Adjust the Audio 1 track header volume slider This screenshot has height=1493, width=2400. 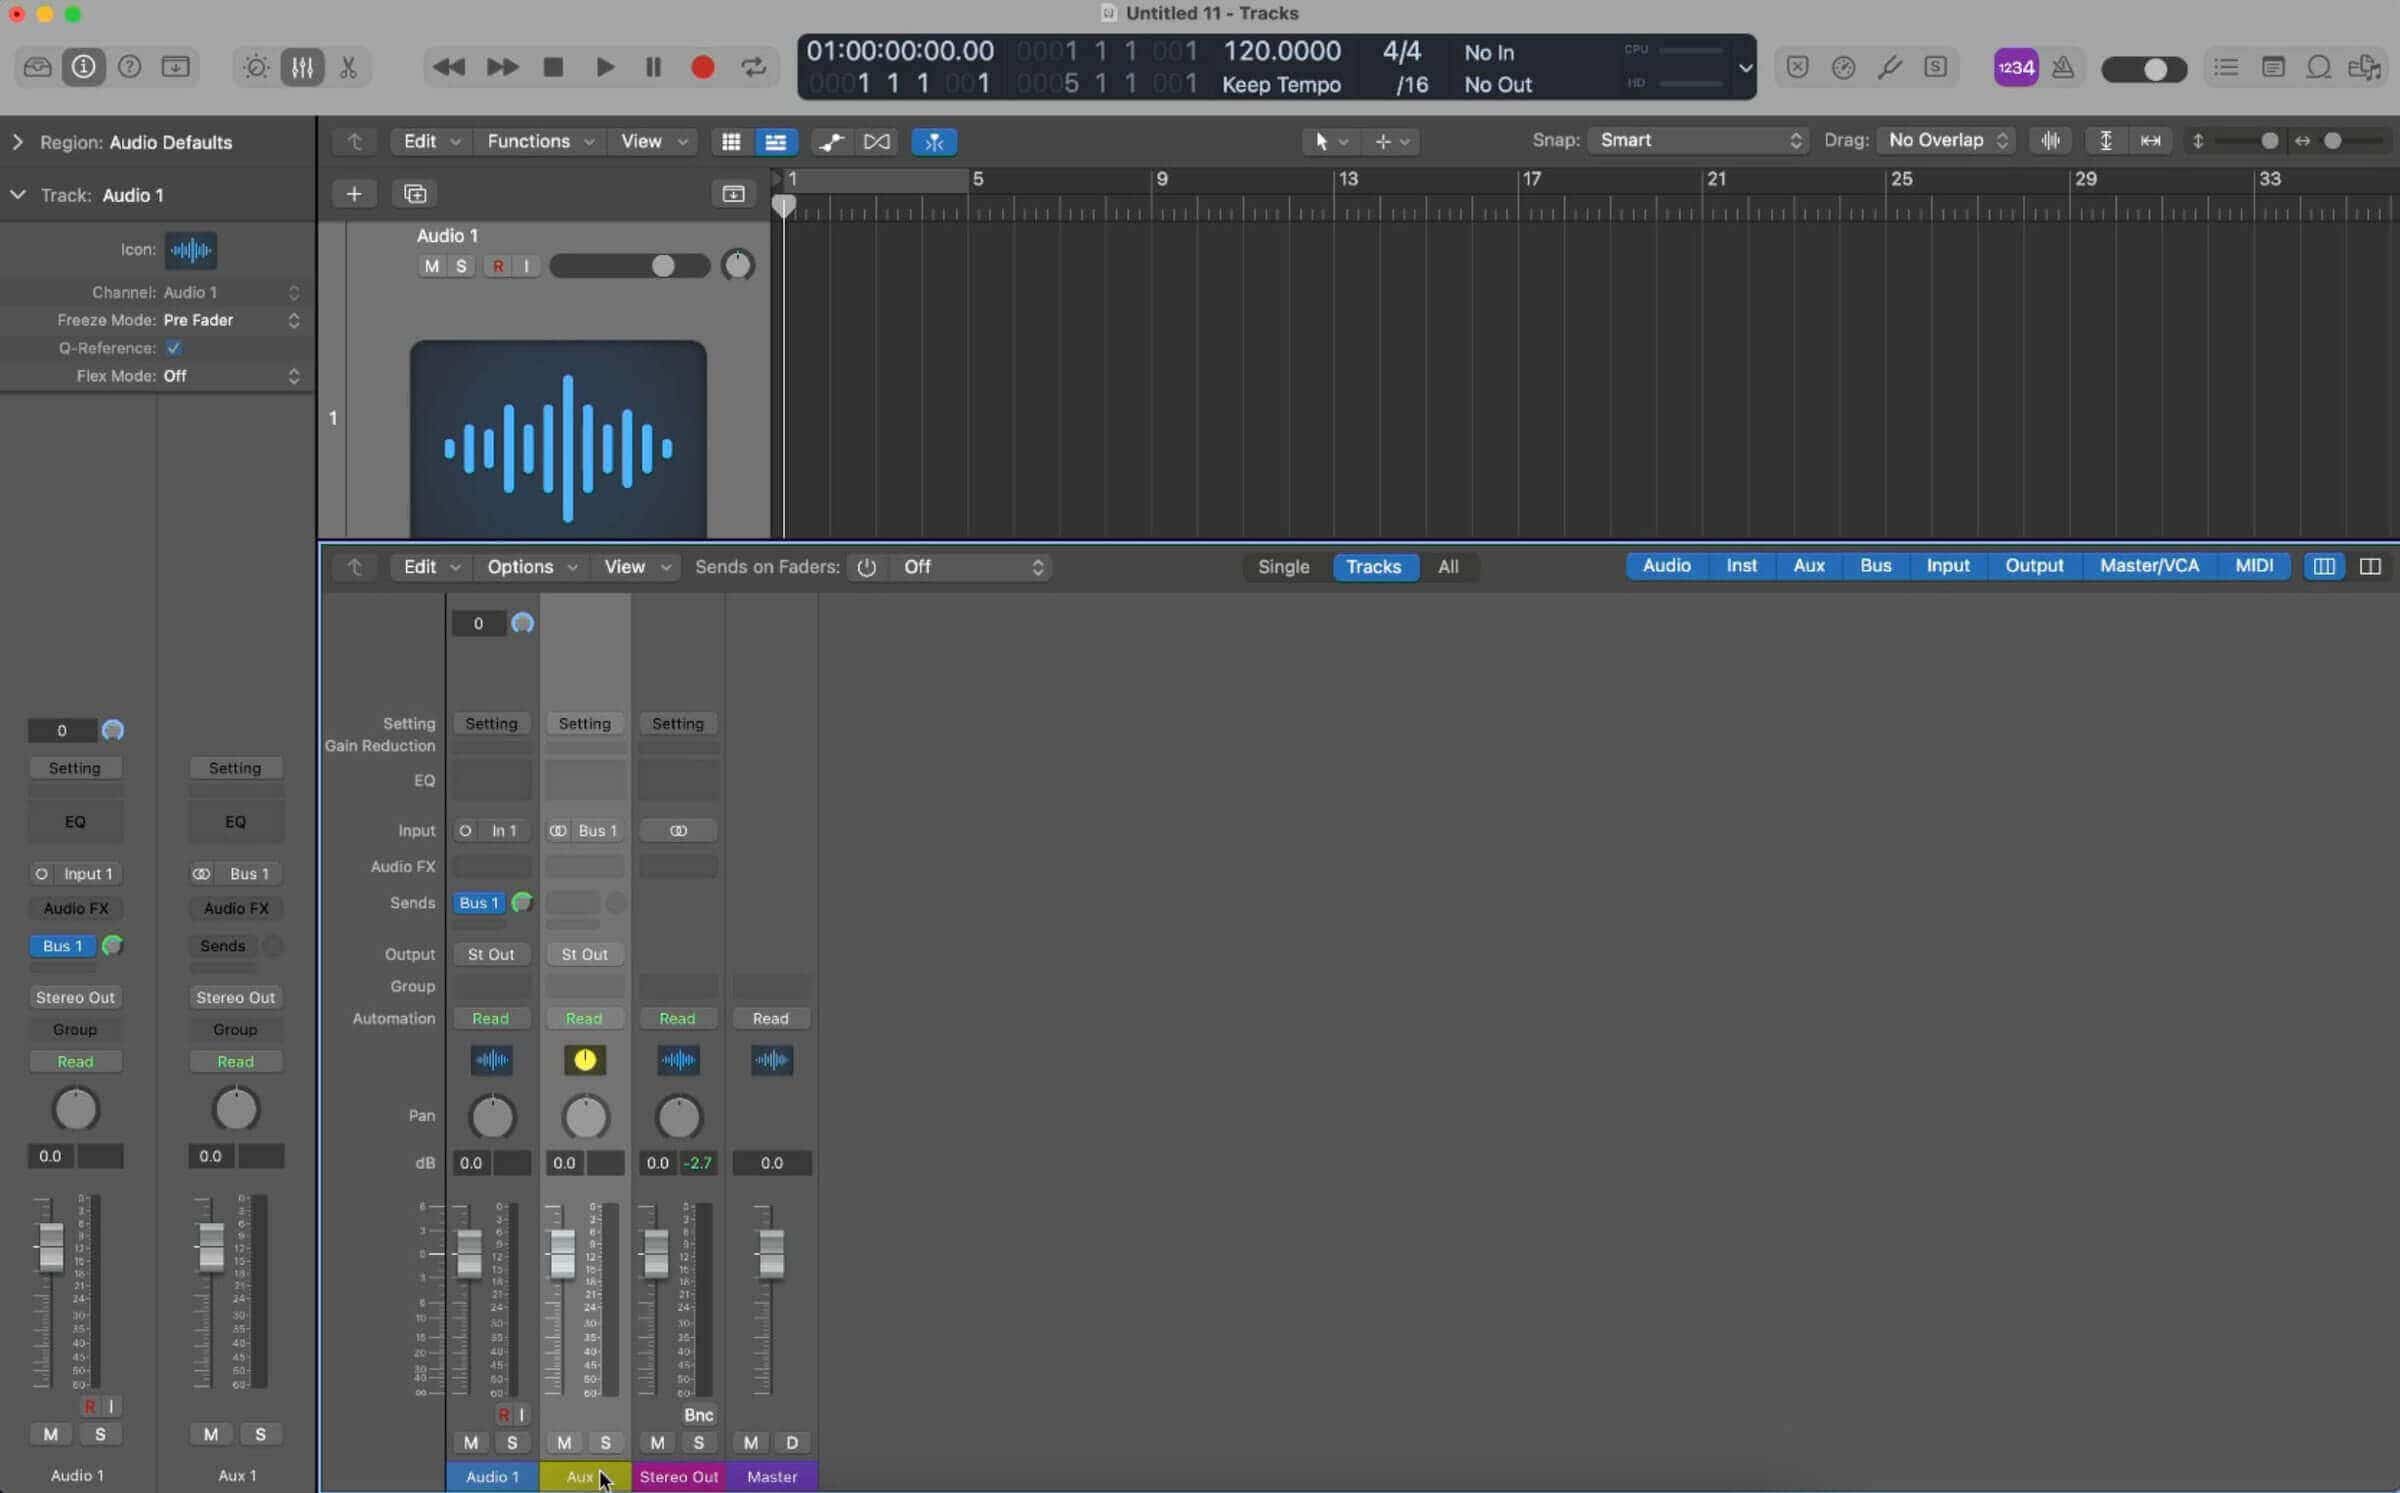pyautogui.click(x=629, y=266)
